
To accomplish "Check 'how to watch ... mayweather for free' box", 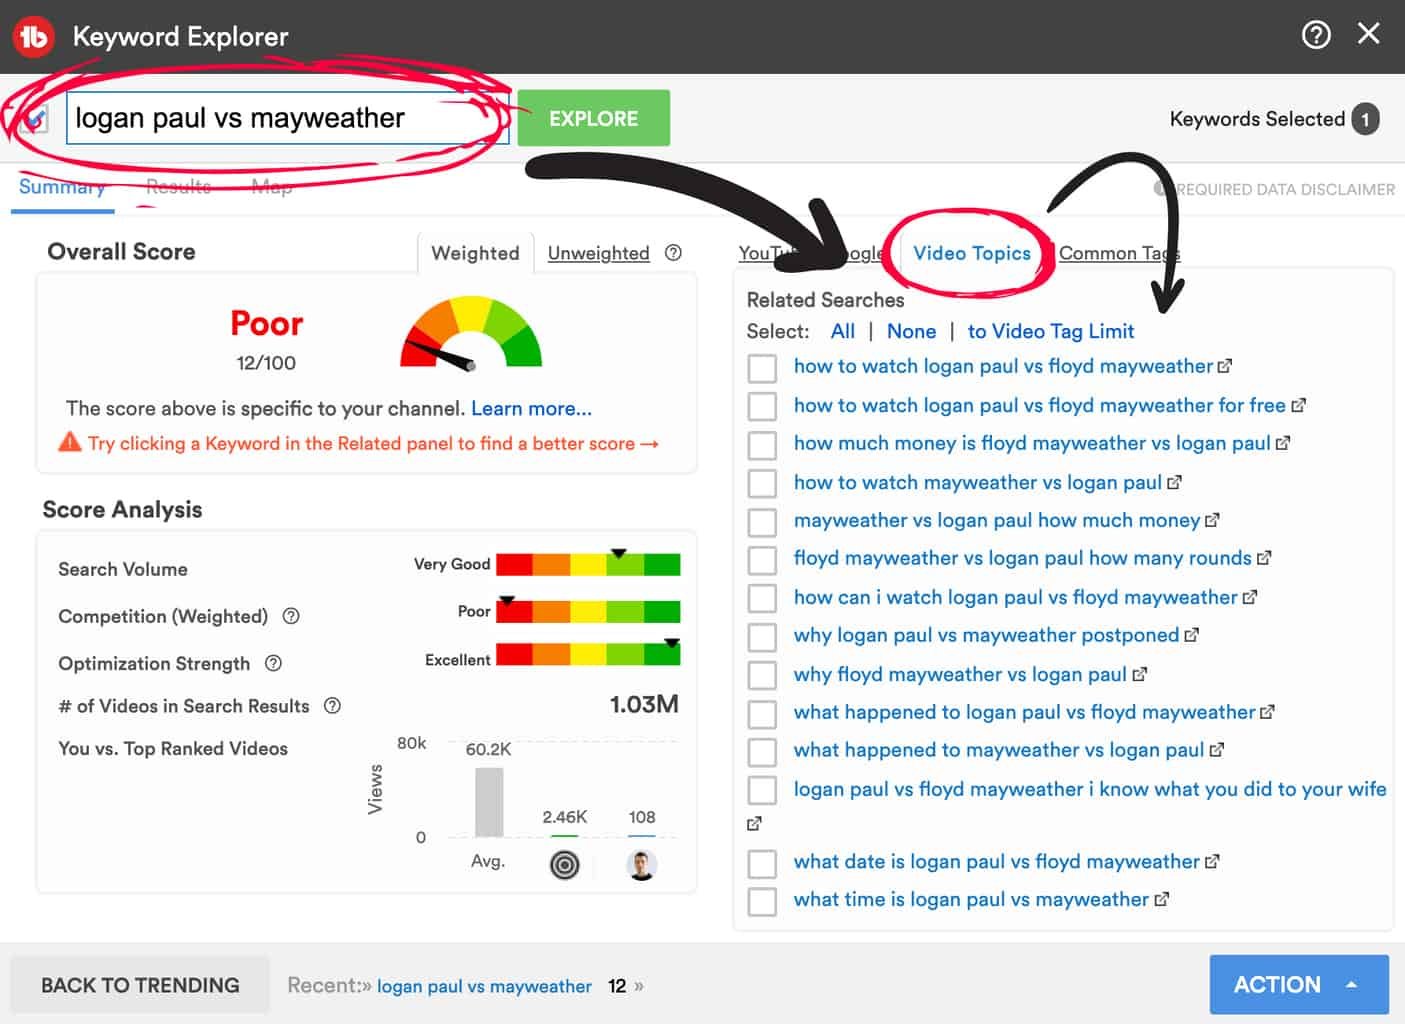I will coord(762,406).
